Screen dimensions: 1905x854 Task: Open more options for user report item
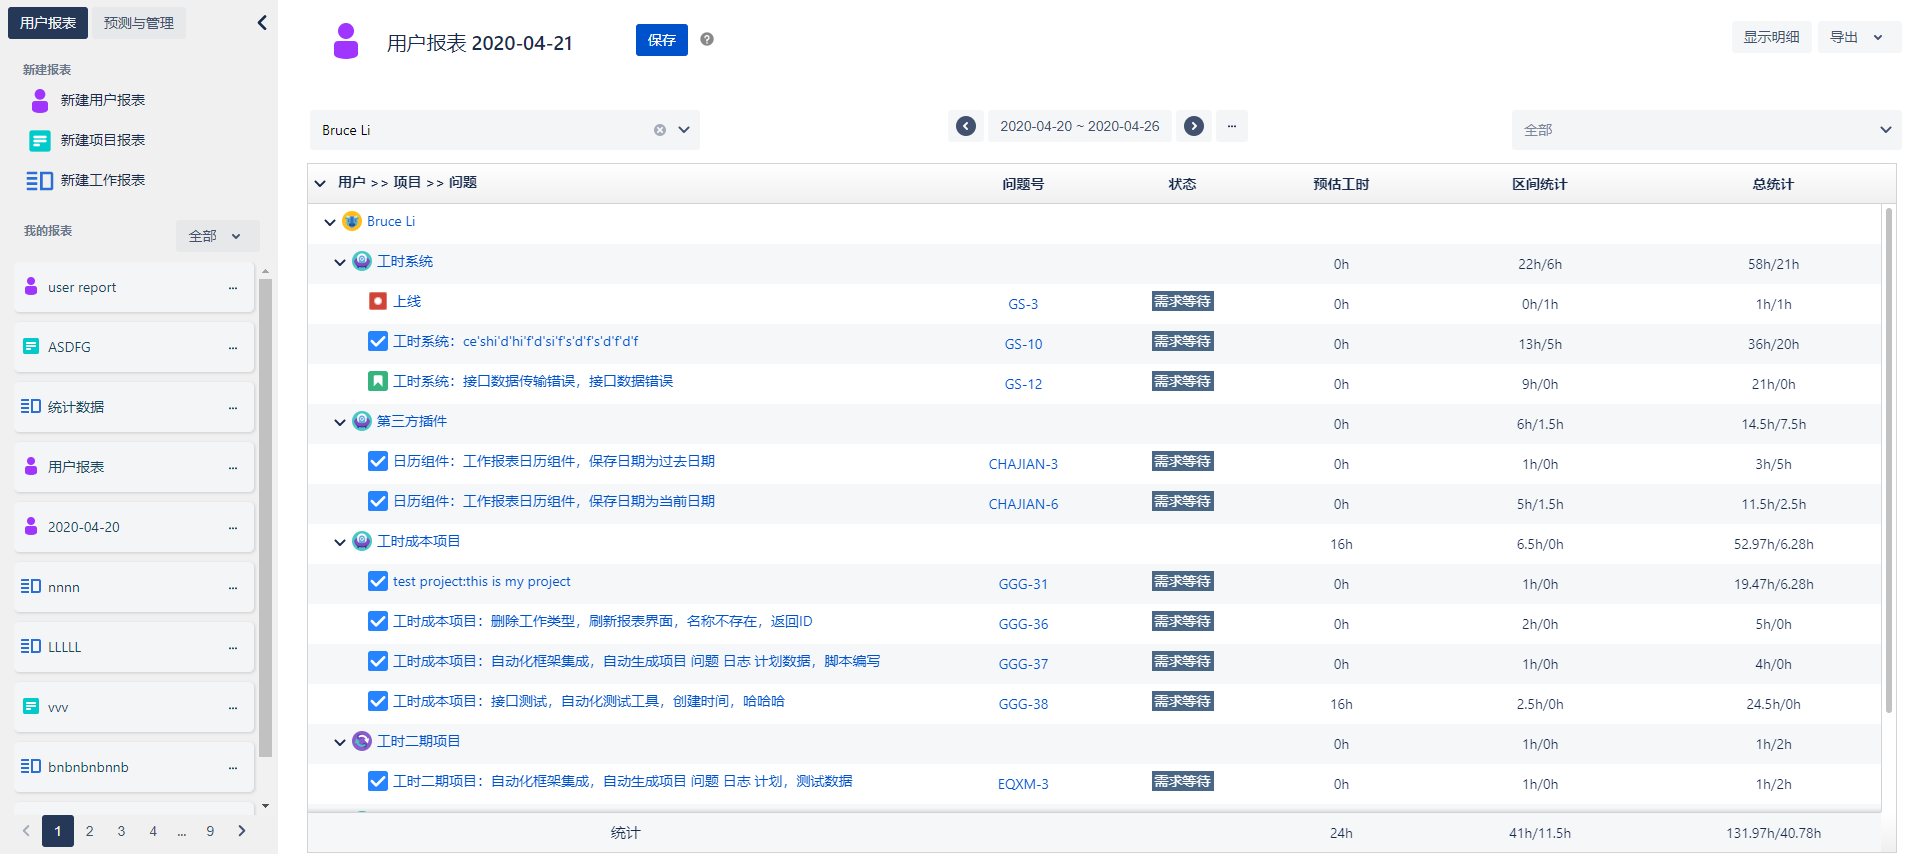(233, 288)
